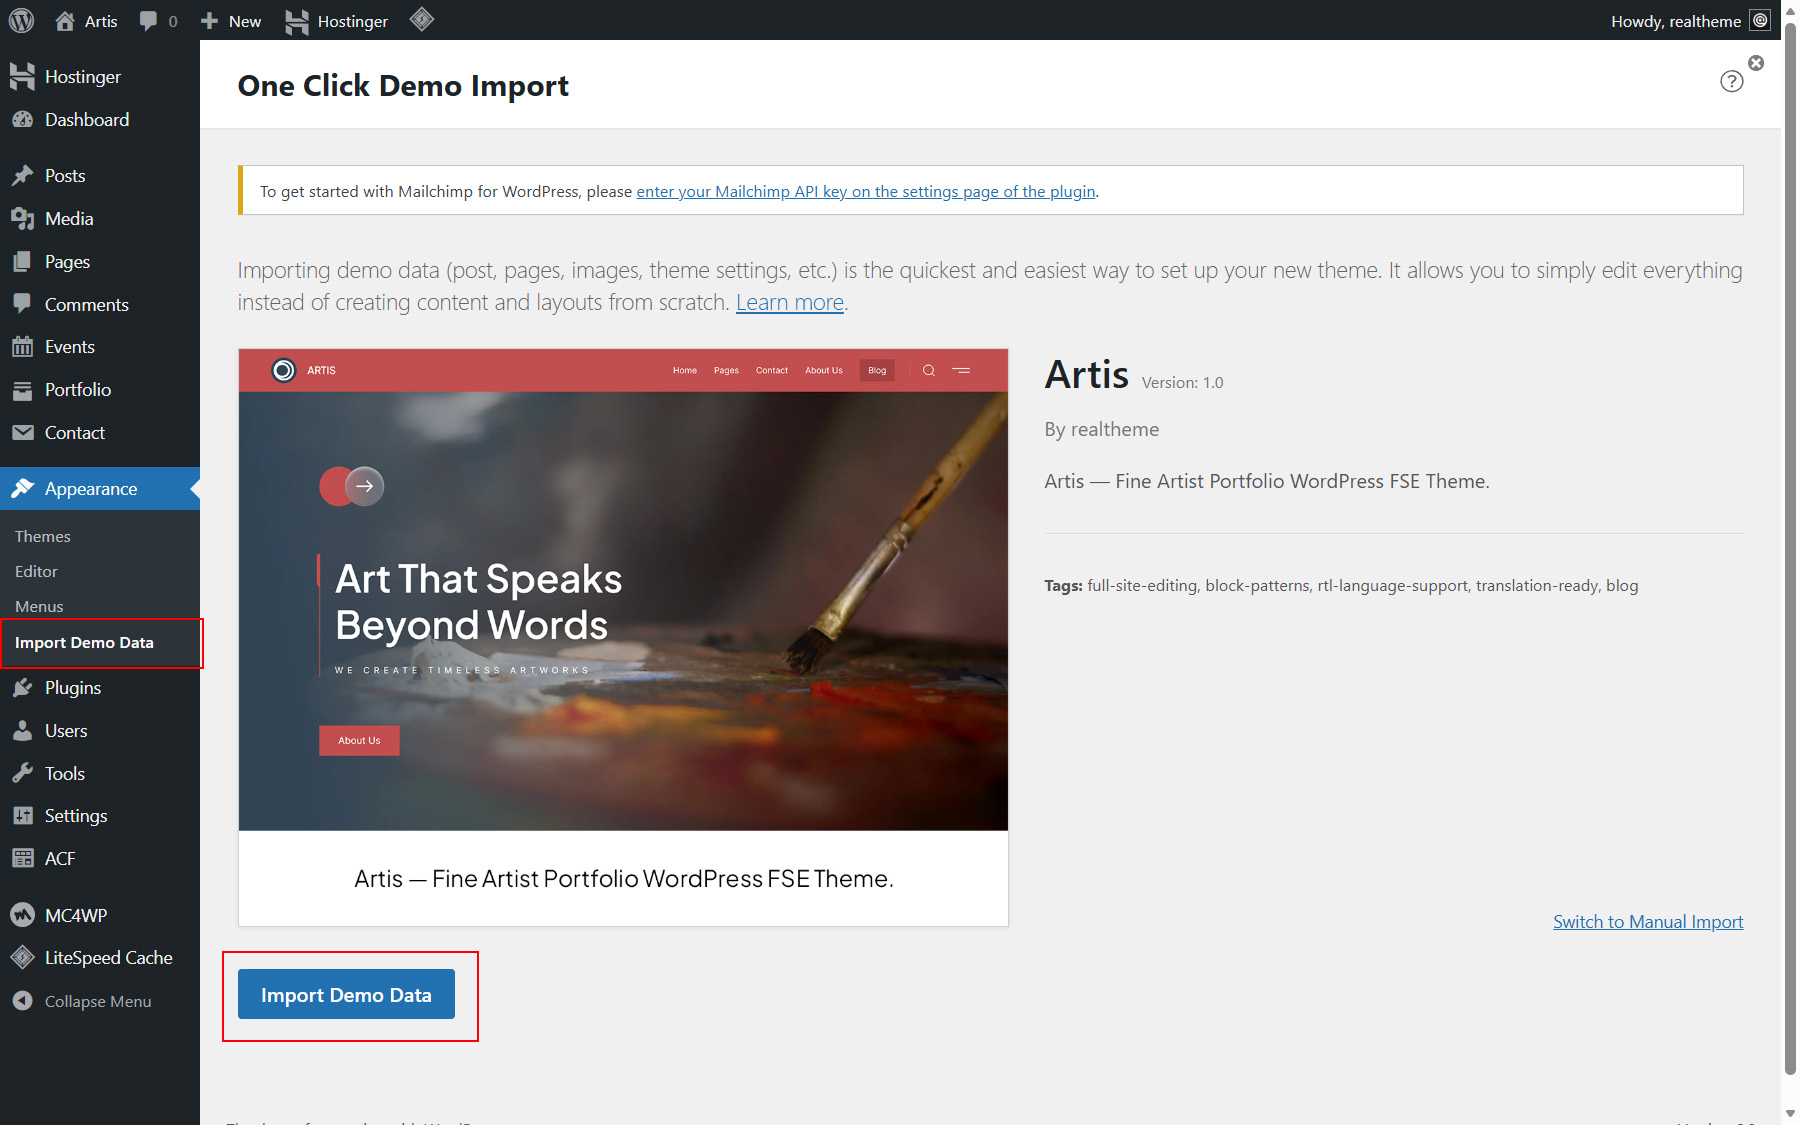
Task: Open the Themes submenu item
Action: point(43,537)
